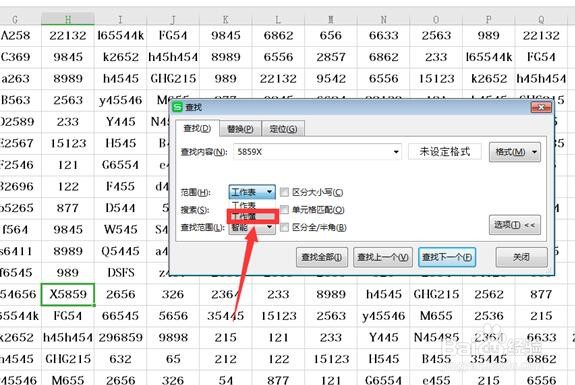The height and width of the screenshot is (385, 575).
Task: Select the cell containing 2562
Action: point(488,294)
